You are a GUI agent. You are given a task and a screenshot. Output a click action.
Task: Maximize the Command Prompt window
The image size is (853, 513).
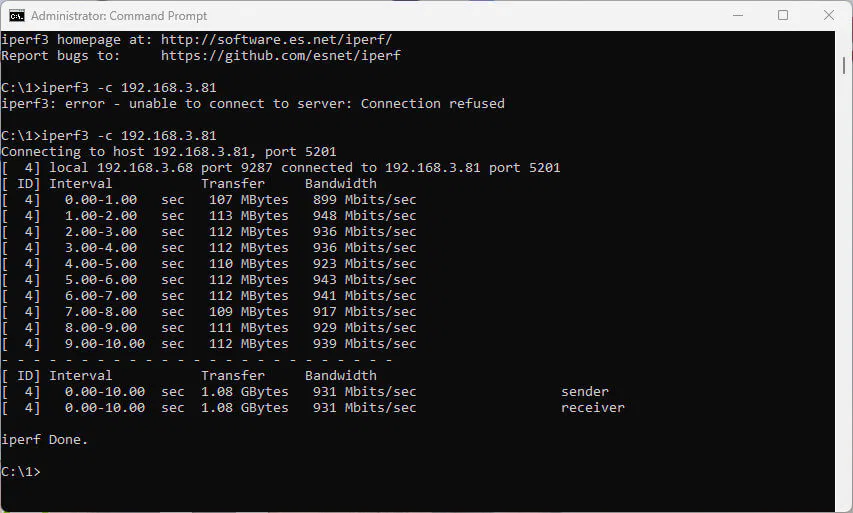783,16
